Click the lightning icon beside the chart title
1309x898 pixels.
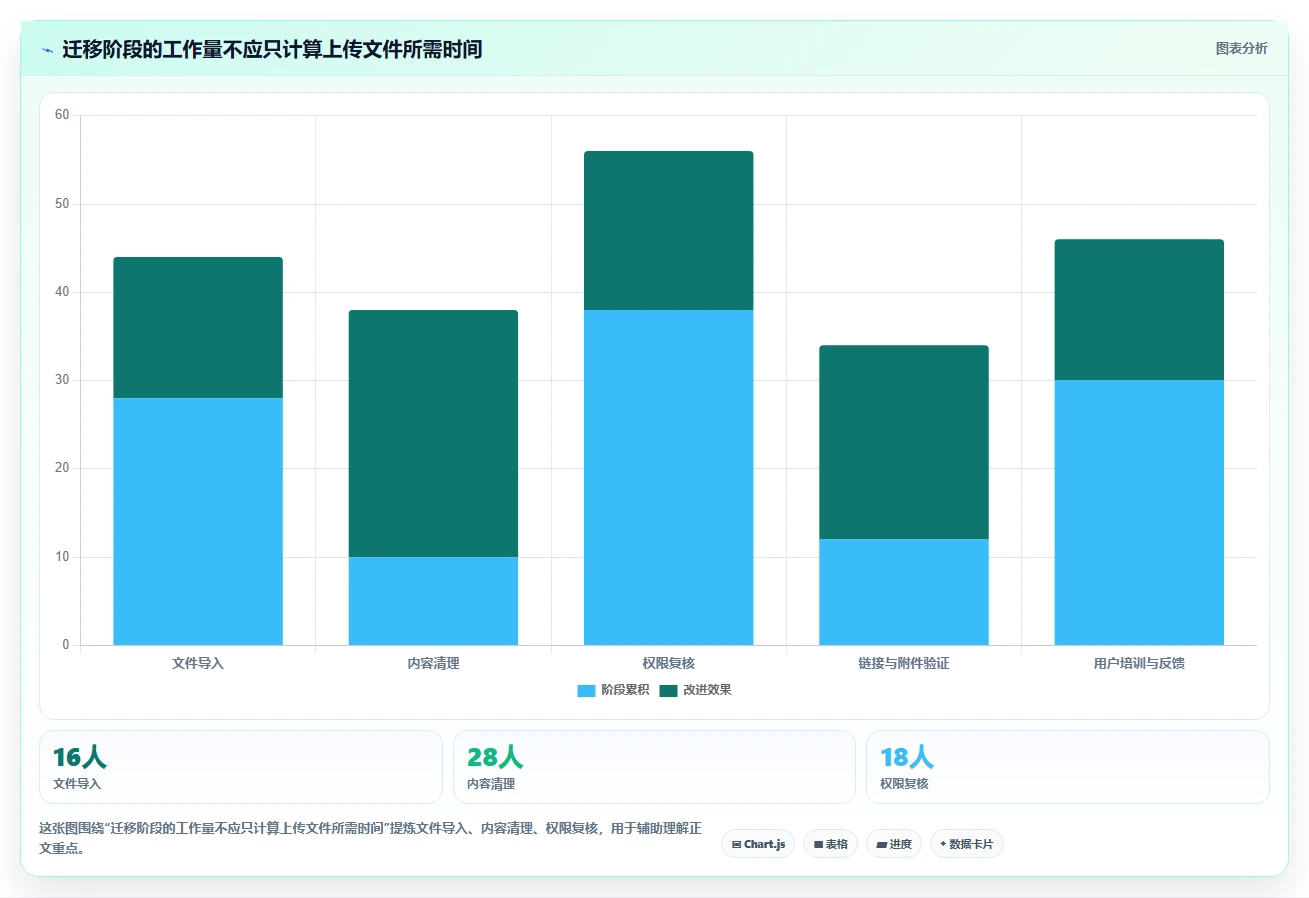click(47, 49)
